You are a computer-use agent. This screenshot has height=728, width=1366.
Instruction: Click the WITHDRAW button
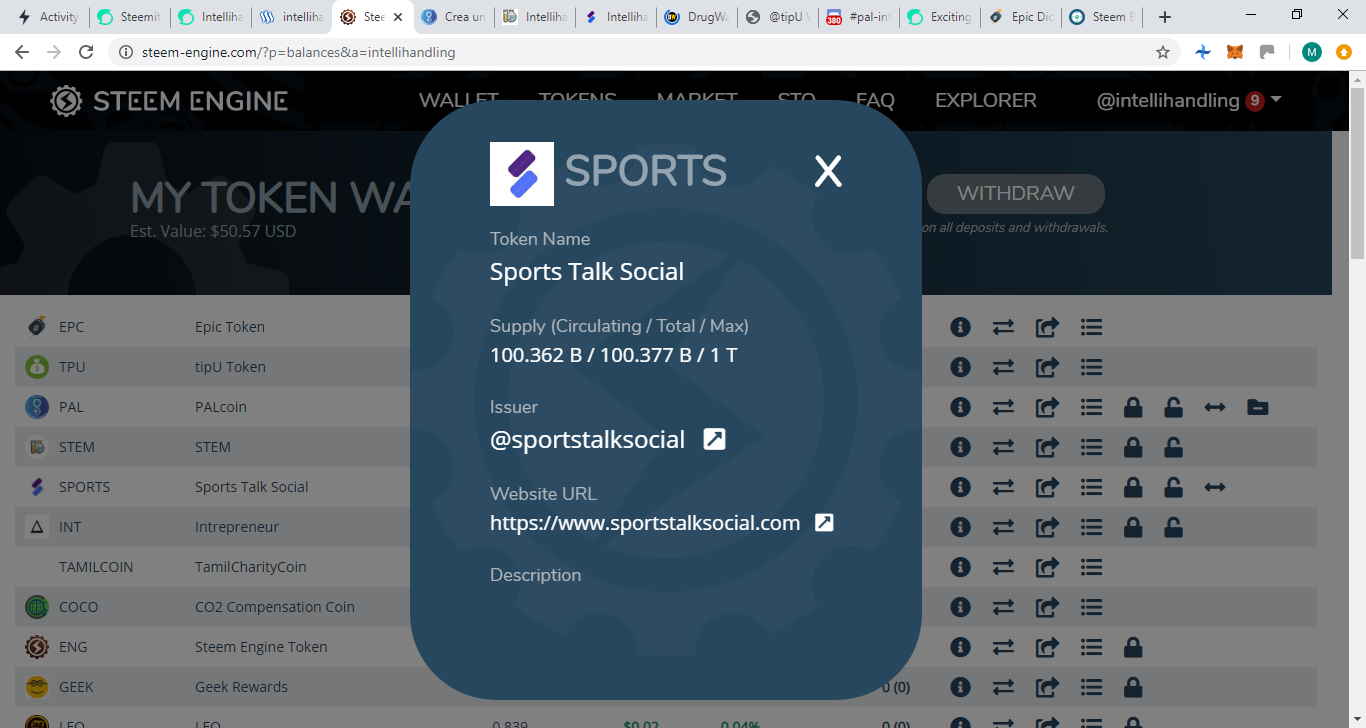pos(1016,193)
